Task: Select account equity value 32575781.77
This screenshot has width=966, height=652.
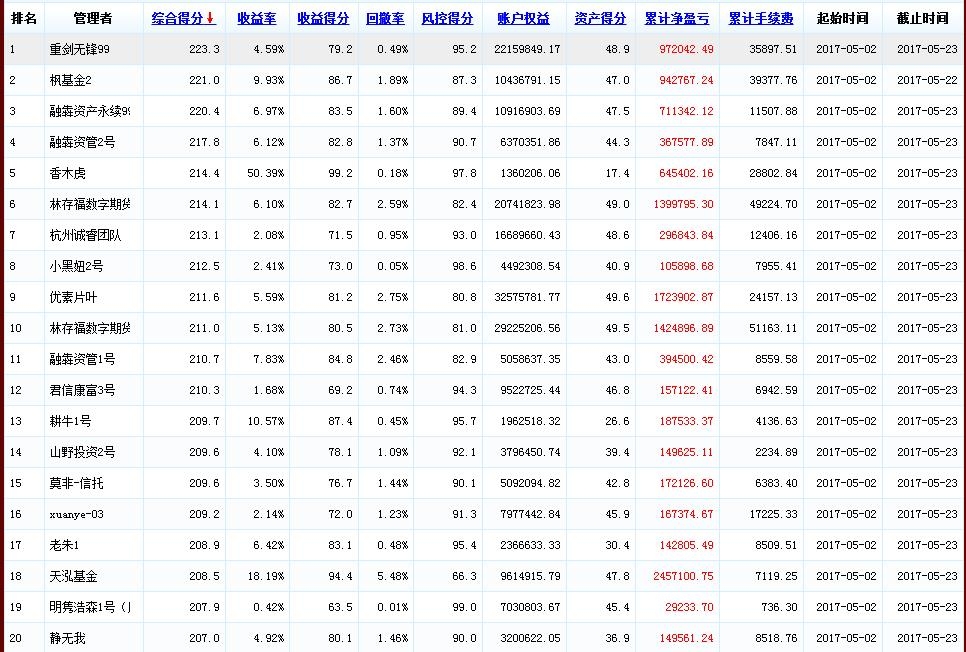Action: click(x=527, y=297)
